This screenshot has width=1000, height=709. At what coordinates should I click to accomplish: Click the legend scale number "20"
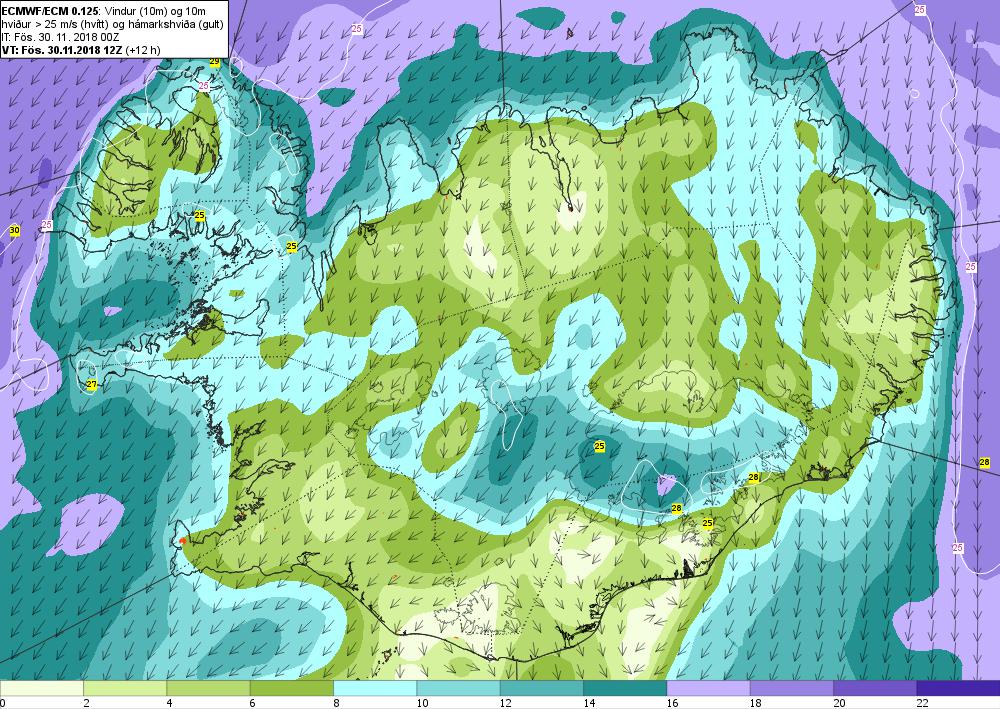[x=839, y=703]
